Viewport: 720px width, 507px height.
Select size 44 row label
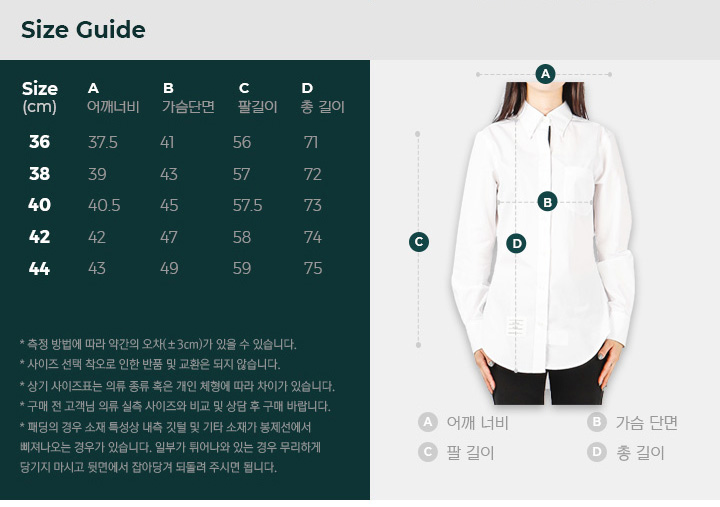(39, 268)
